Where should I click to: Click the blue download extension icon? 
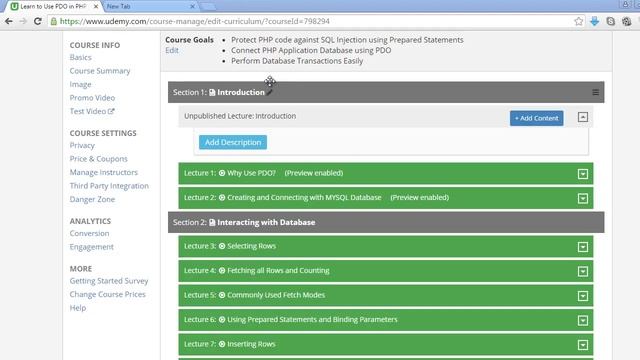coord(595,21)
